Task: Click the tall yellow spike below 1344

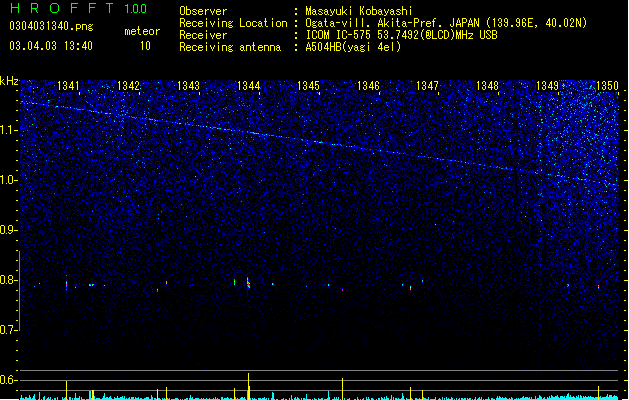Action: click(x=248, y=386)
